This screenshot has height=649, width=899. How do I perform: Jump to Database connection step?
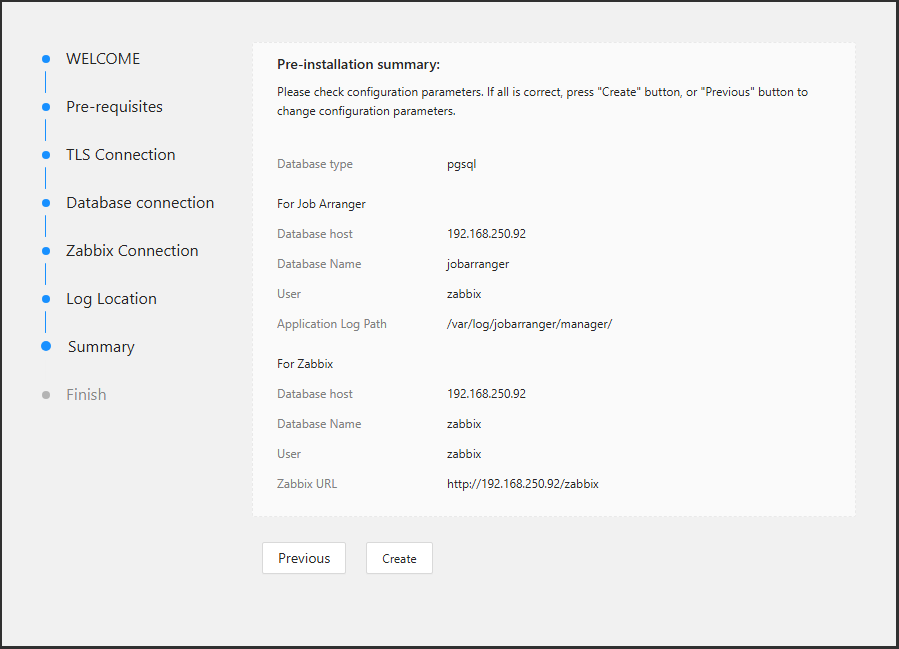[140, 202]
